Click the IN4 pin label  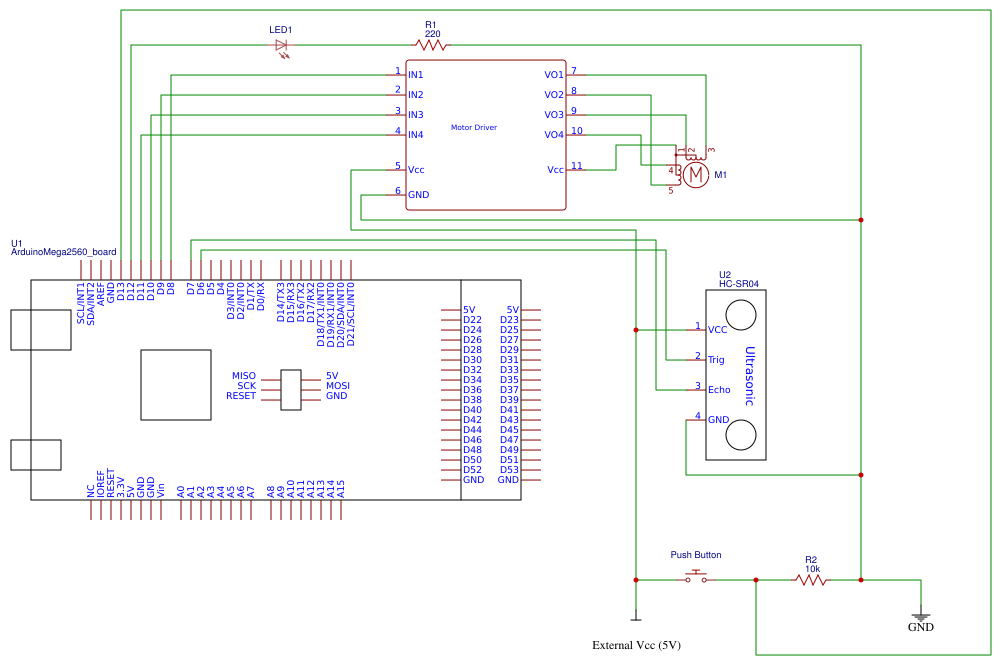point(416,135)
